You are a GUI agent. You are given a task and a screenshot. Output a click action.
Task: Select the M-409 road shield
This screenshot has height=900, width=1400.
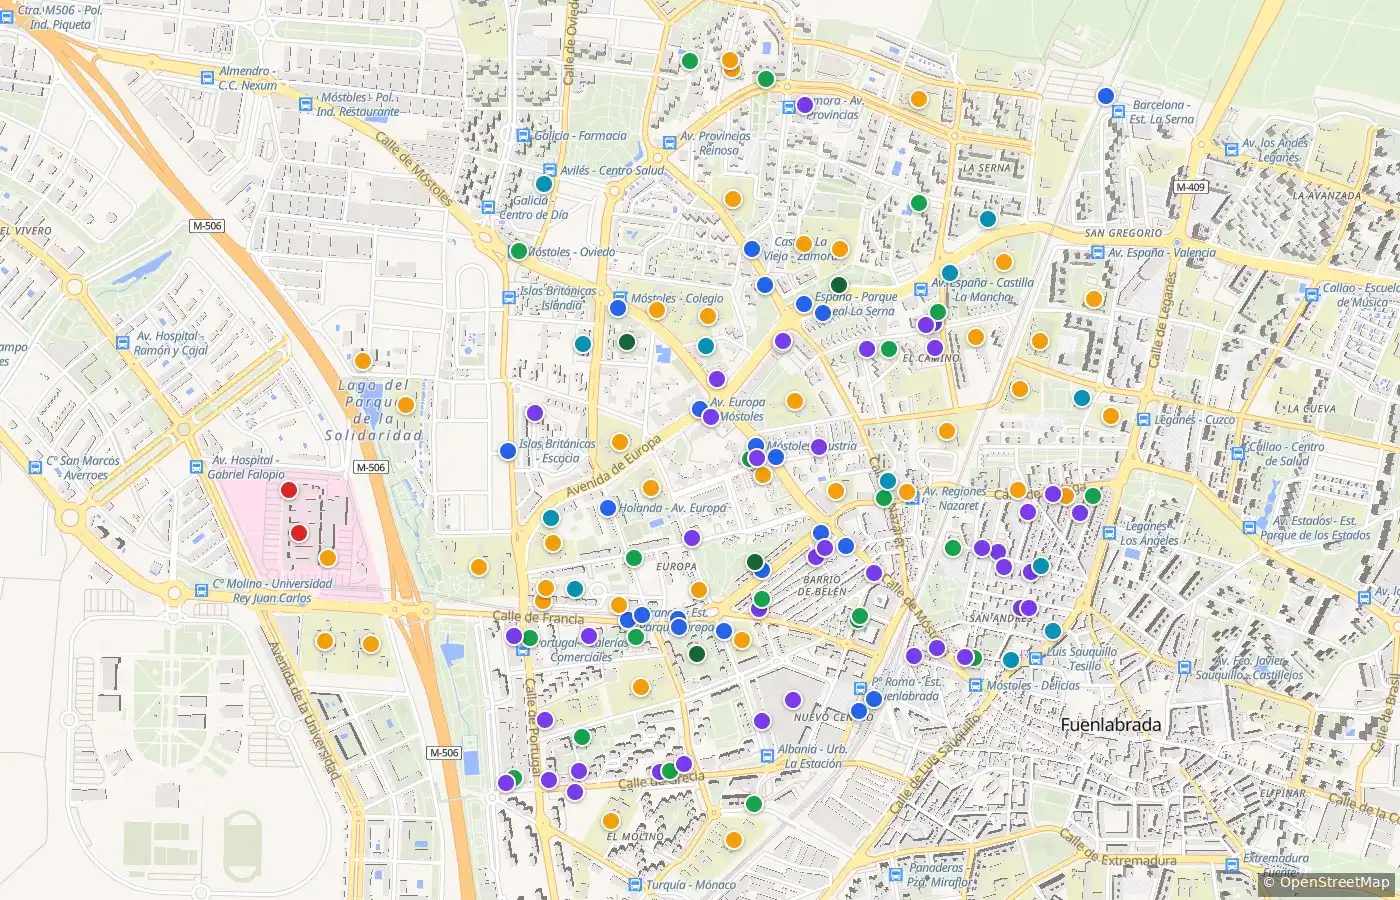point(1190,187)
